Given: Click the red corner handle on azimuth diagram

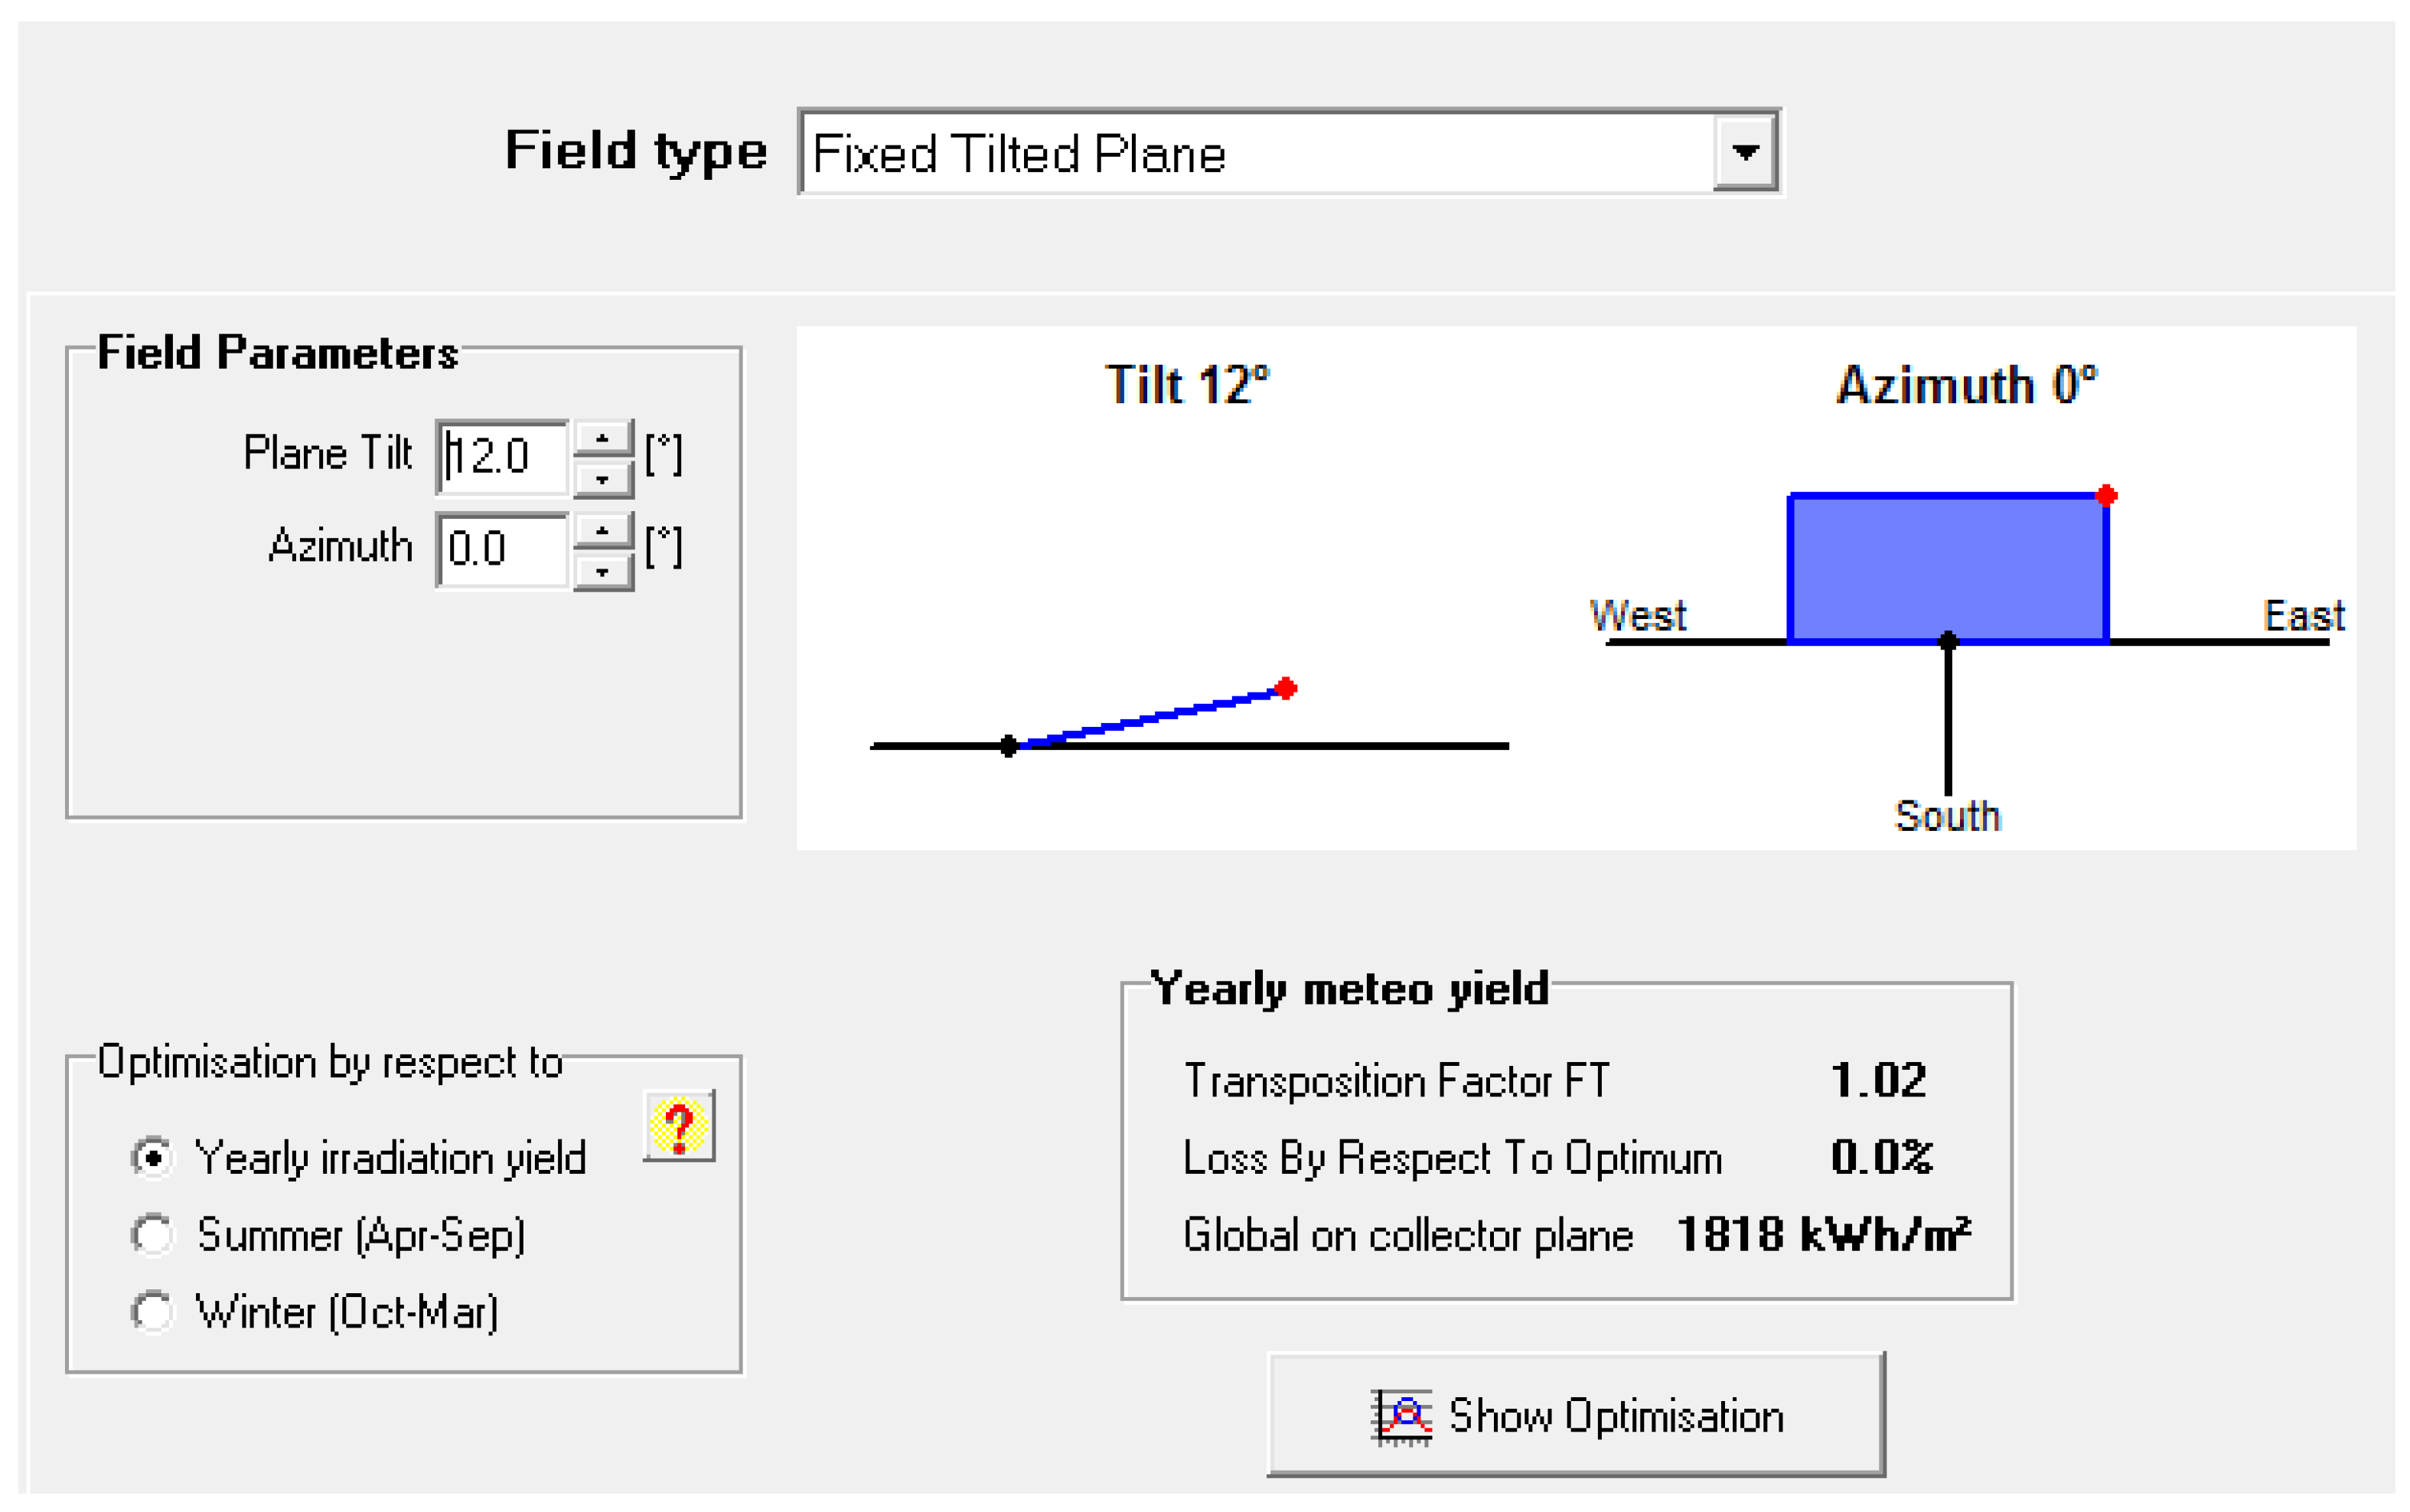Looking at the screenshot, I should [2106, 495].
